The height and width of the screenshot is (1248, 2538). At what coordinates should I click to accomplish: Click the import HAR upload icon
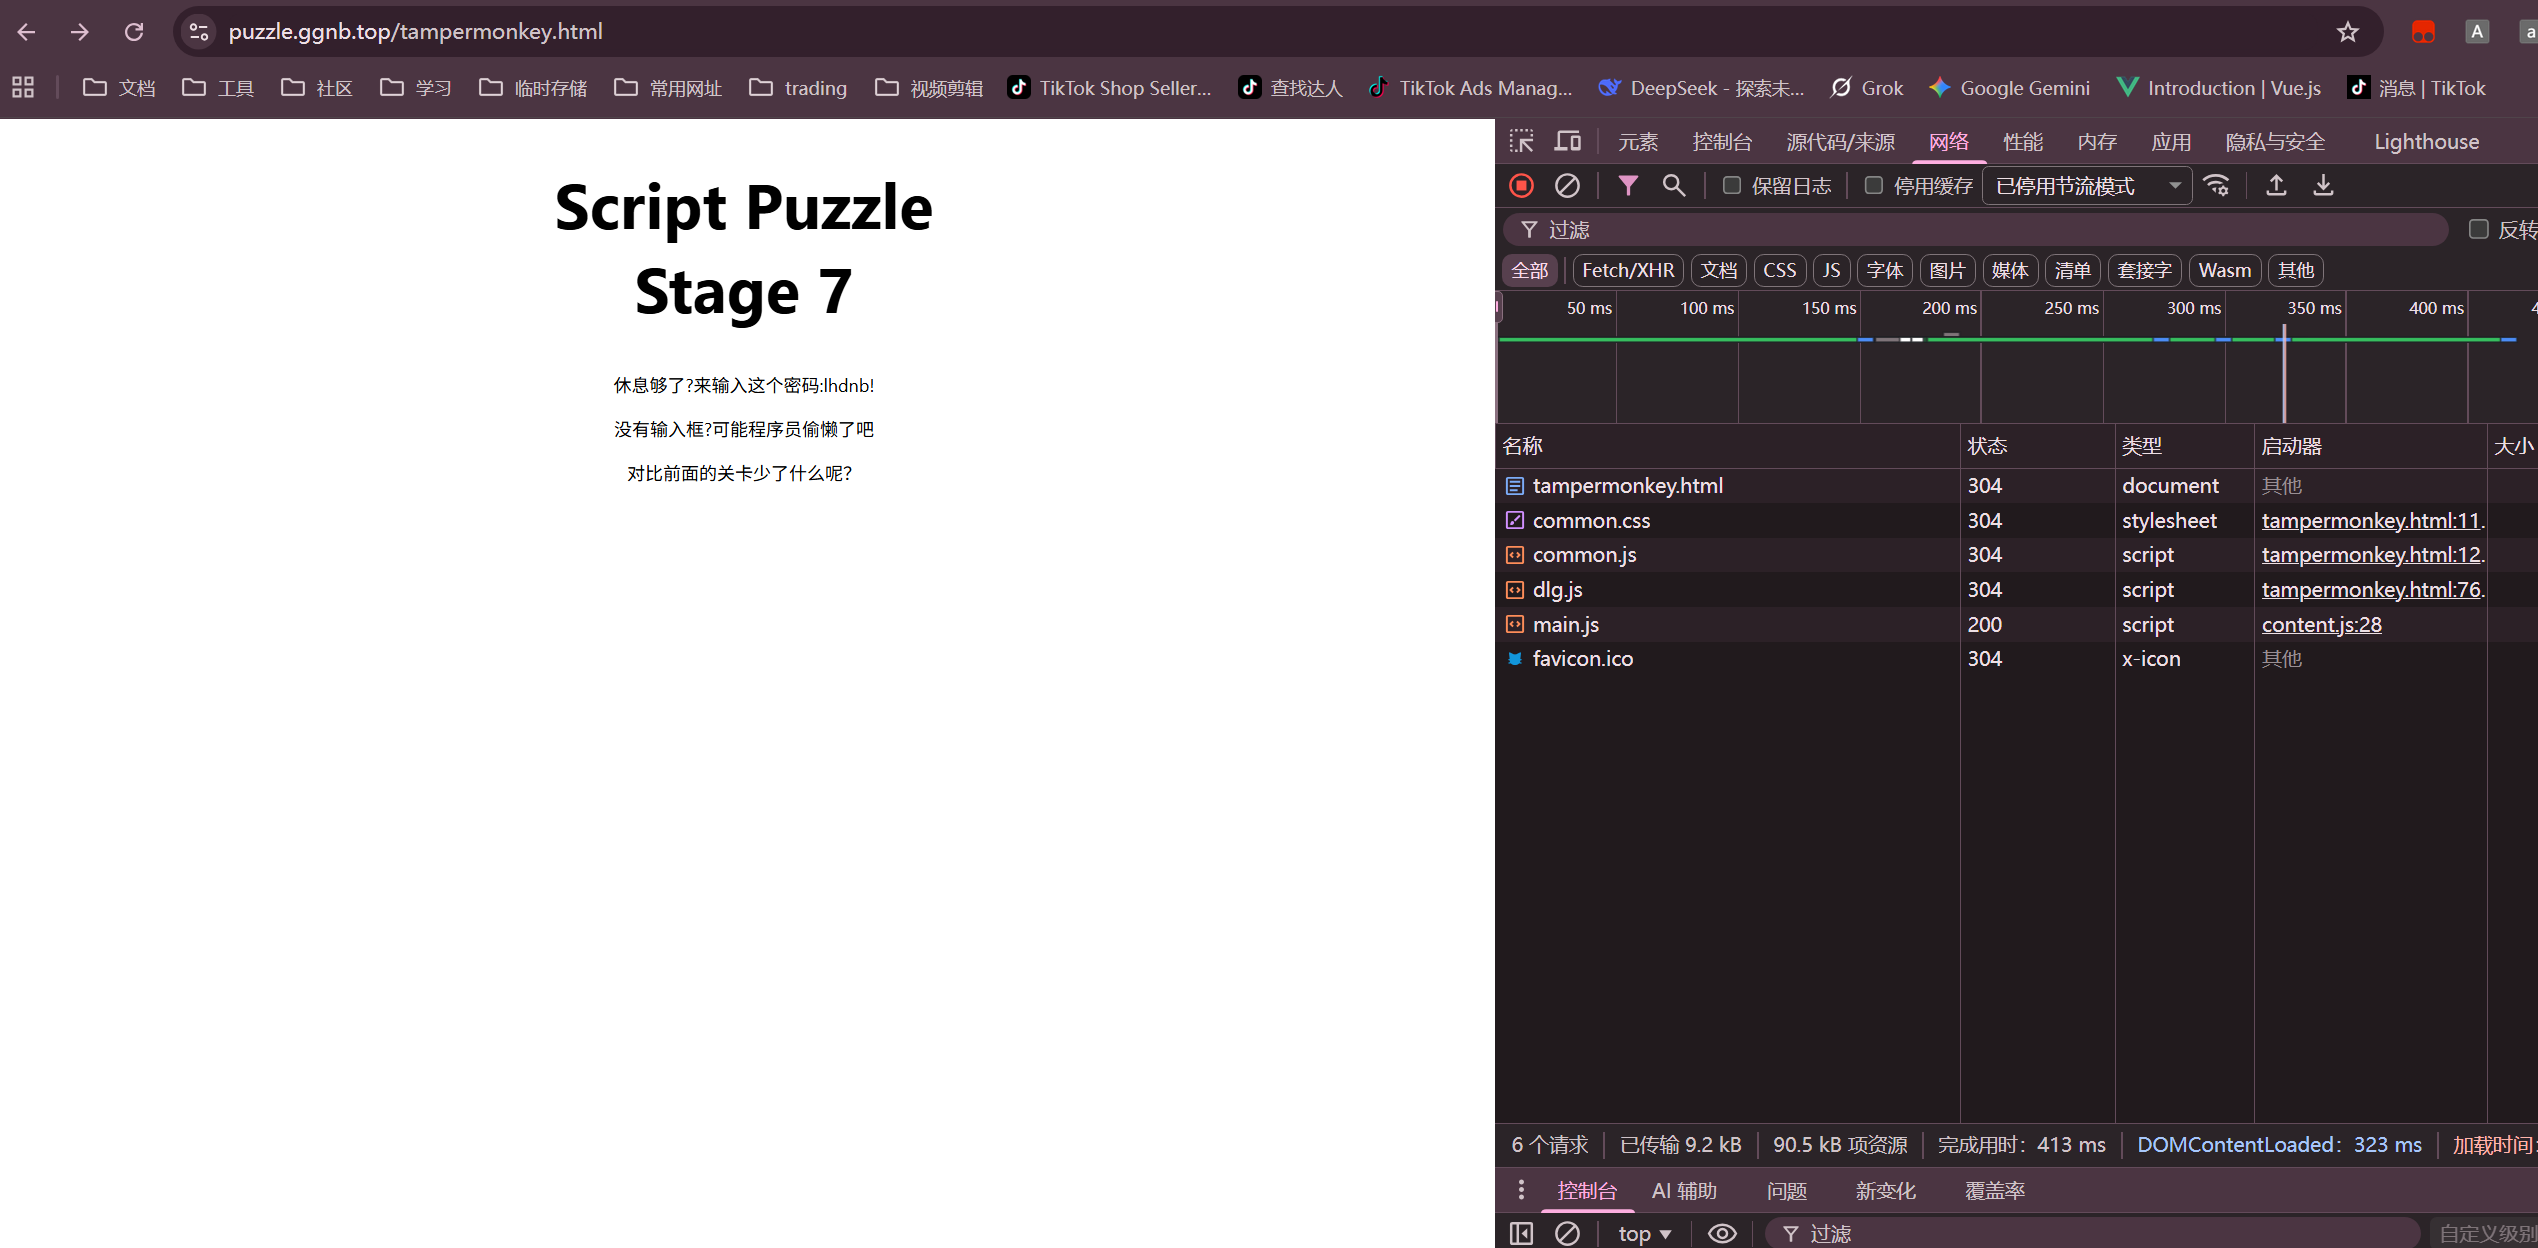(x=2276, y=186)
